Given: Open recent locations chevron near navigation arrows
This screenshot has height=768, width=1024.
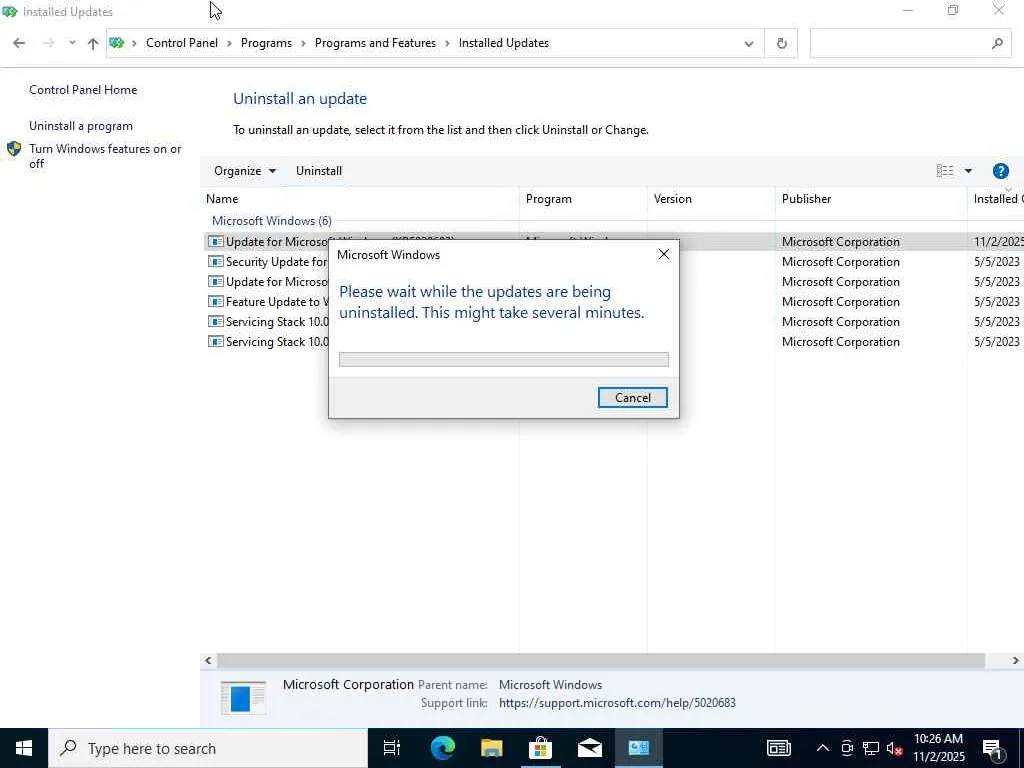Looking at the screenshot, I should [72, 43].
